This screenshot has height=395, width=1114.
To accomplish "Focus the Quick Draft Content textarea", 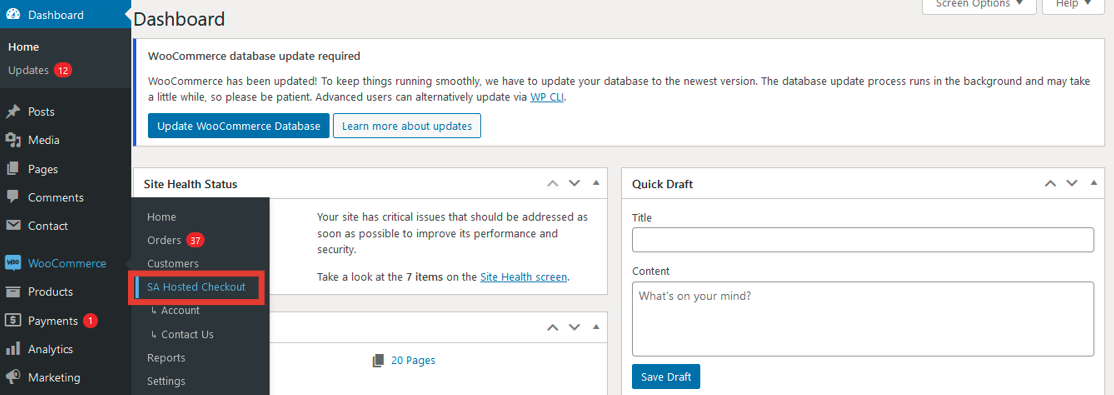I will pyautogui.click(x=862, y=318).
